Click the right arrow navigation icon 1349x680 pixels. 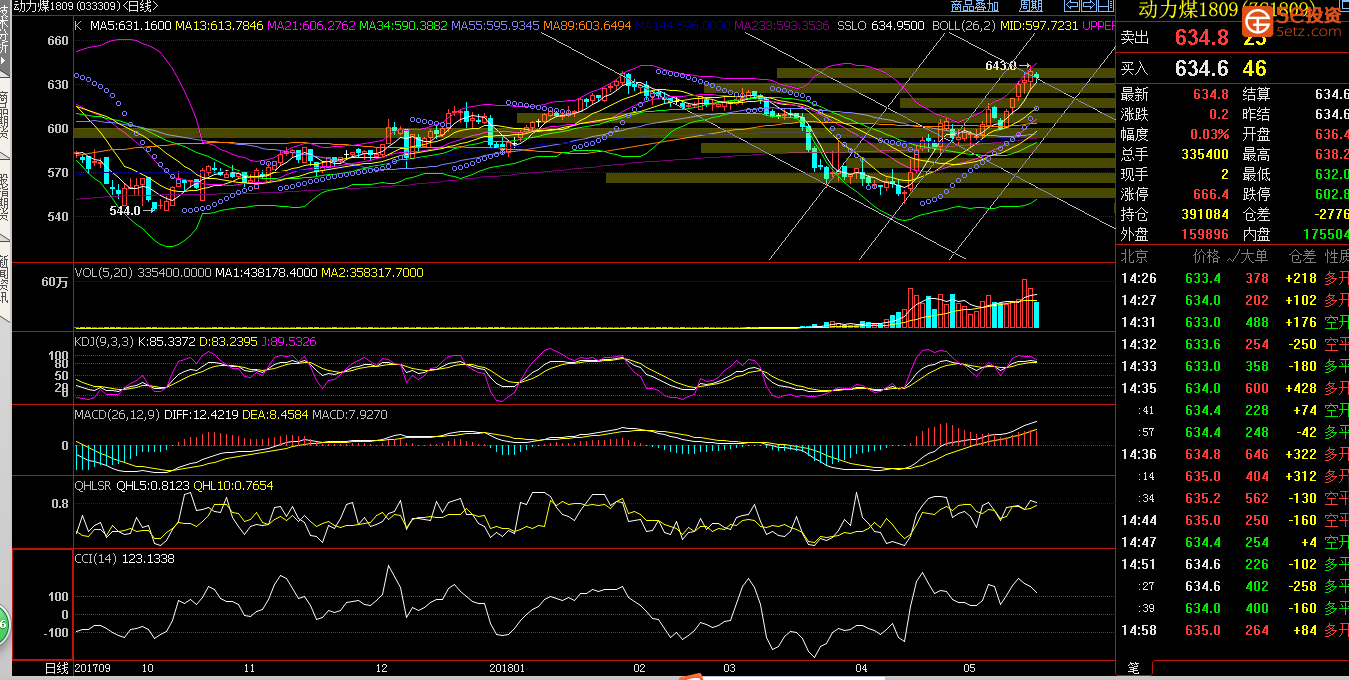click(1087, 6)
